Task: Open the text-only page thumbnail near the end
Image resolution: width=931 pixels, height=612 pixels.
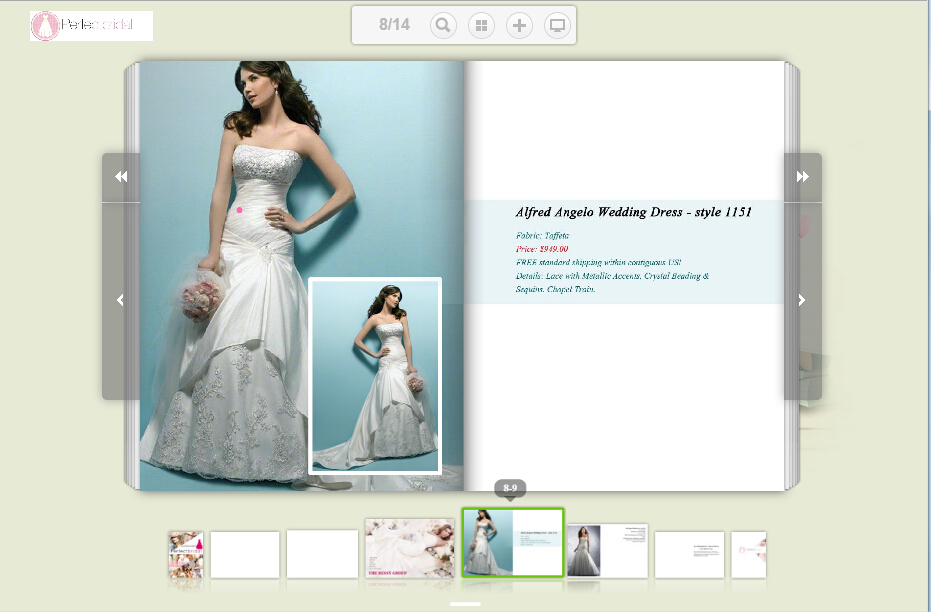Action: [x=689, y=554]
